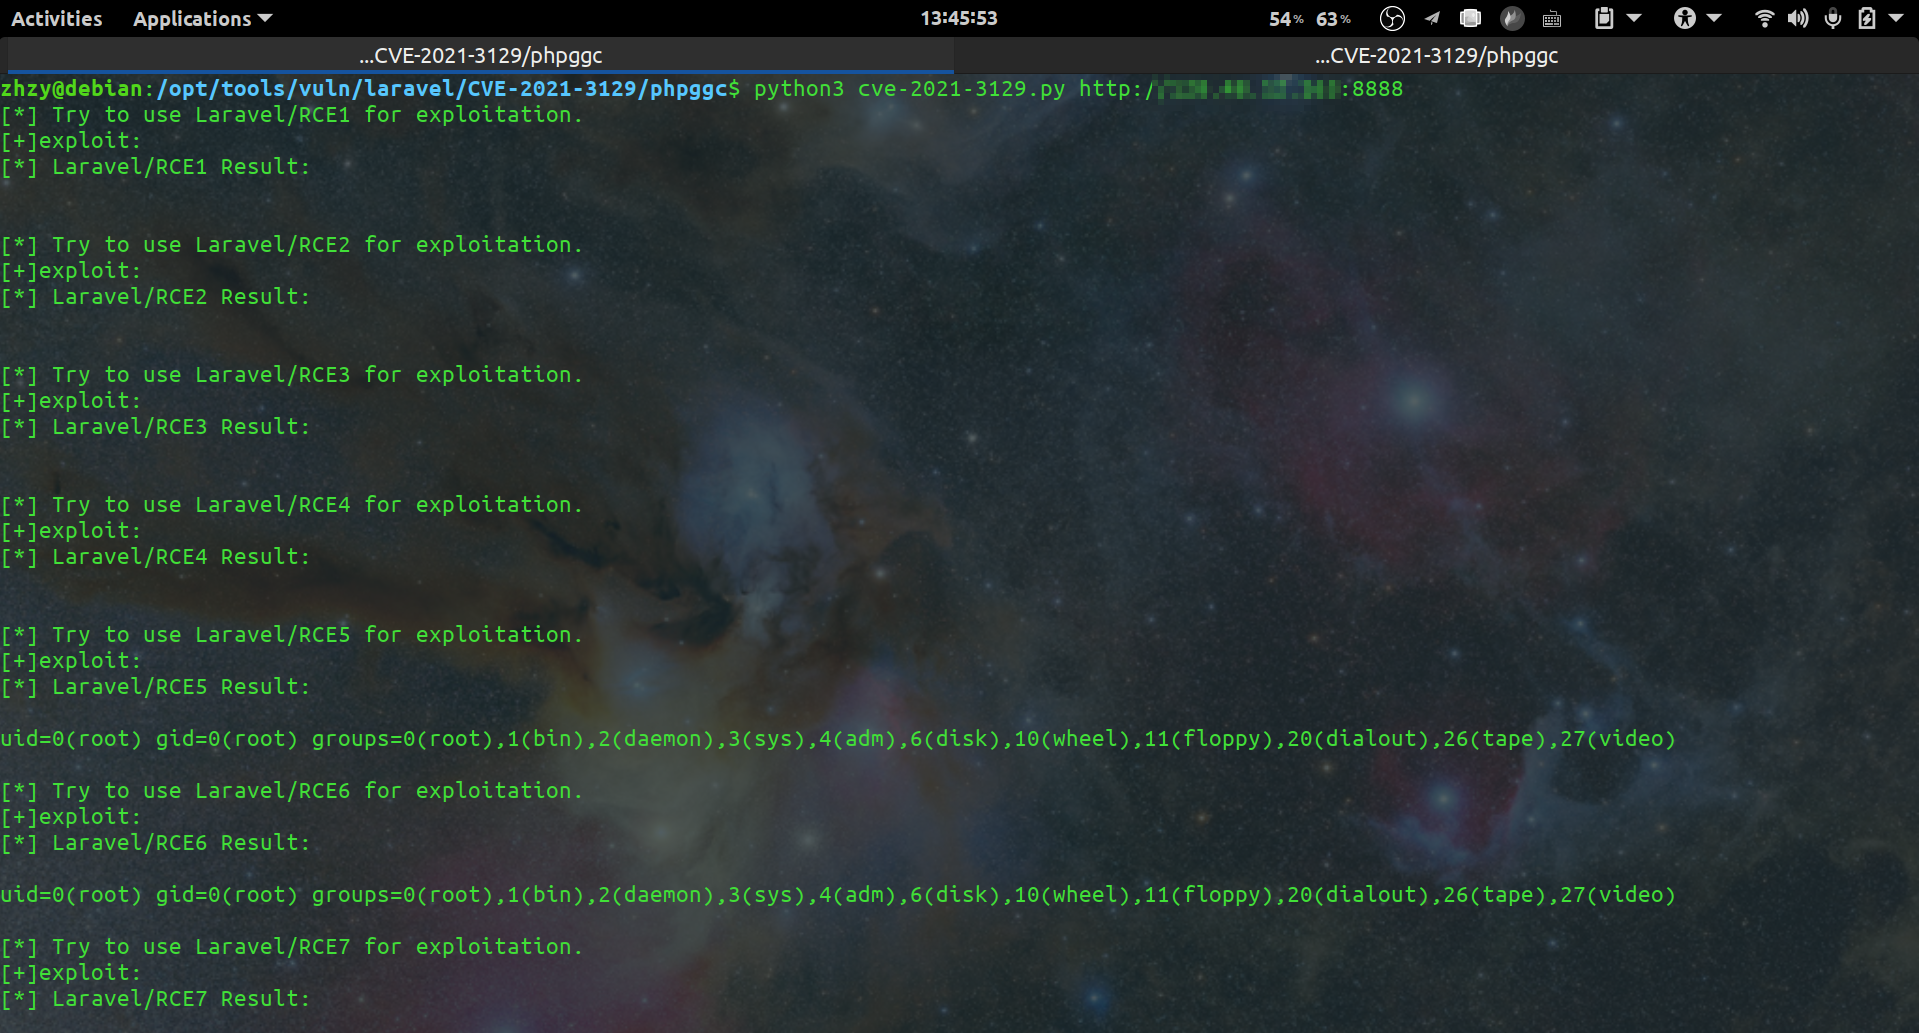Click the 13:45:53 clock in the top bar

point(959,18)
